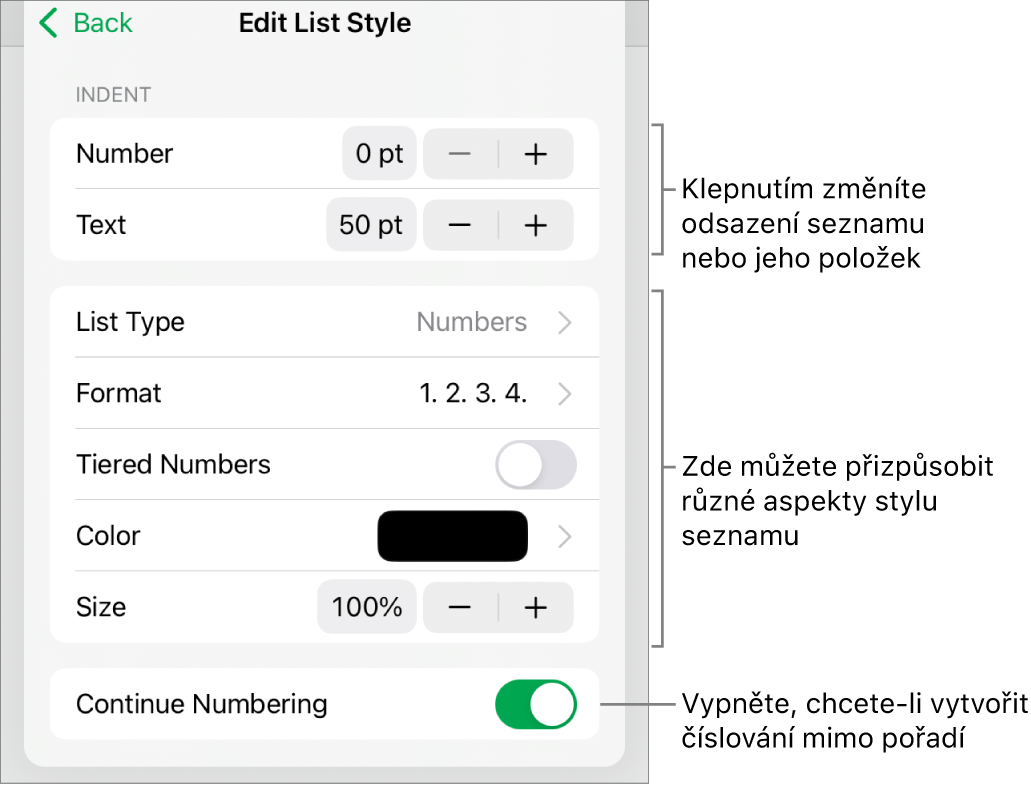Decrease the Text indent value
The image size is (1031, 785).
coord(460,225)
